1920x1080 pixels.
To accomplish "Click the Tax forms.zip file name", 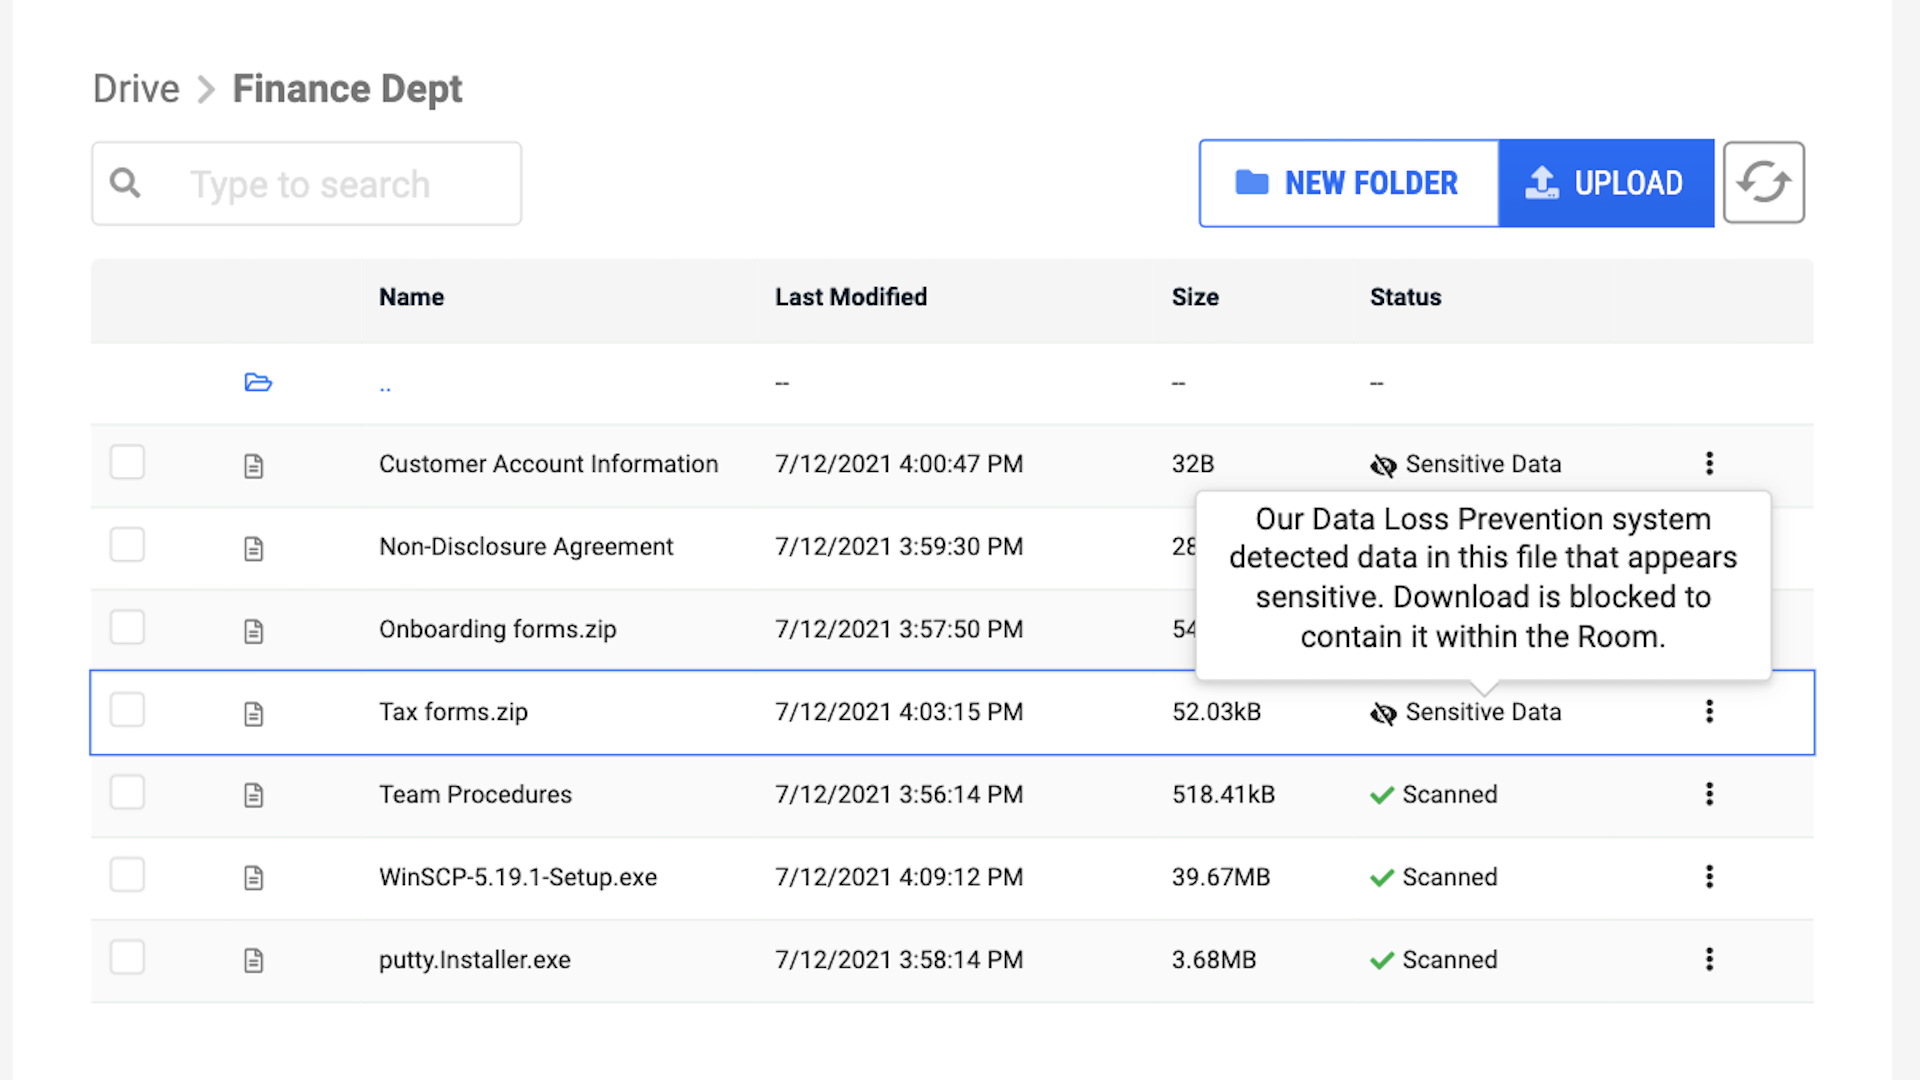I will 453,712.
